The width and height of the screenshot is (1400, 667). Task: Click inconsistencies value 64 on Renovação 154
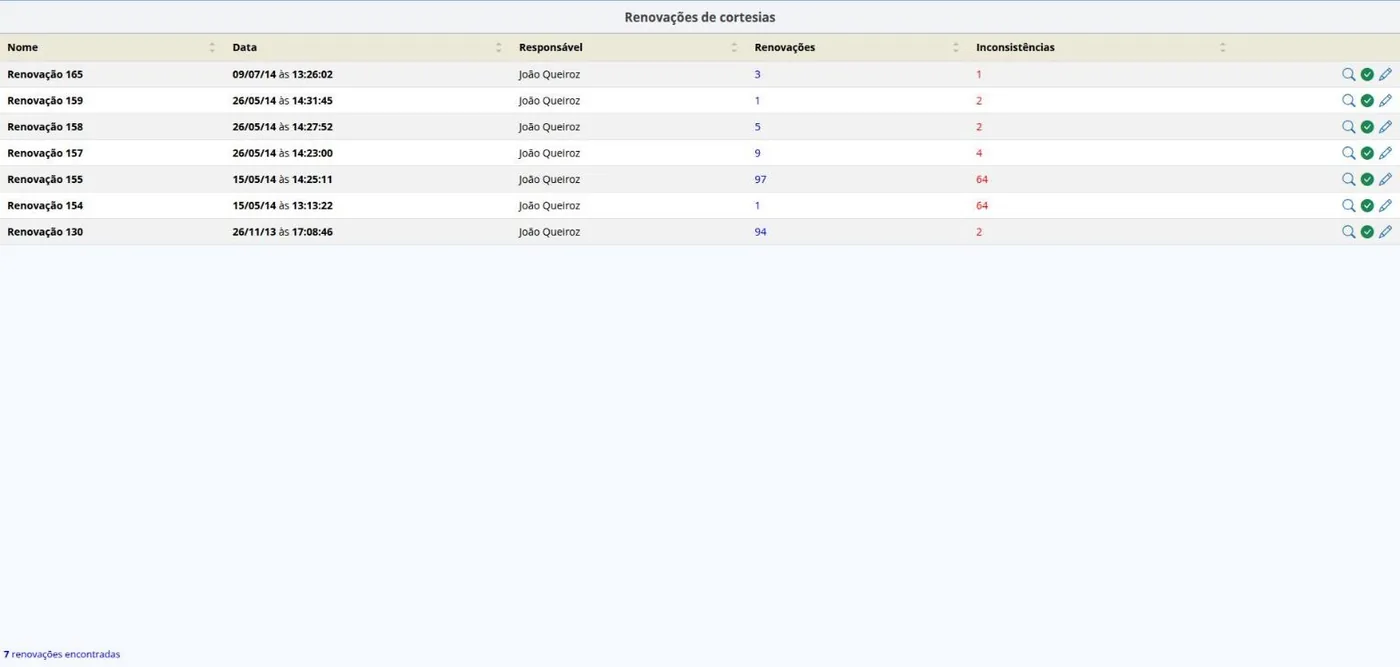[982, 206]
